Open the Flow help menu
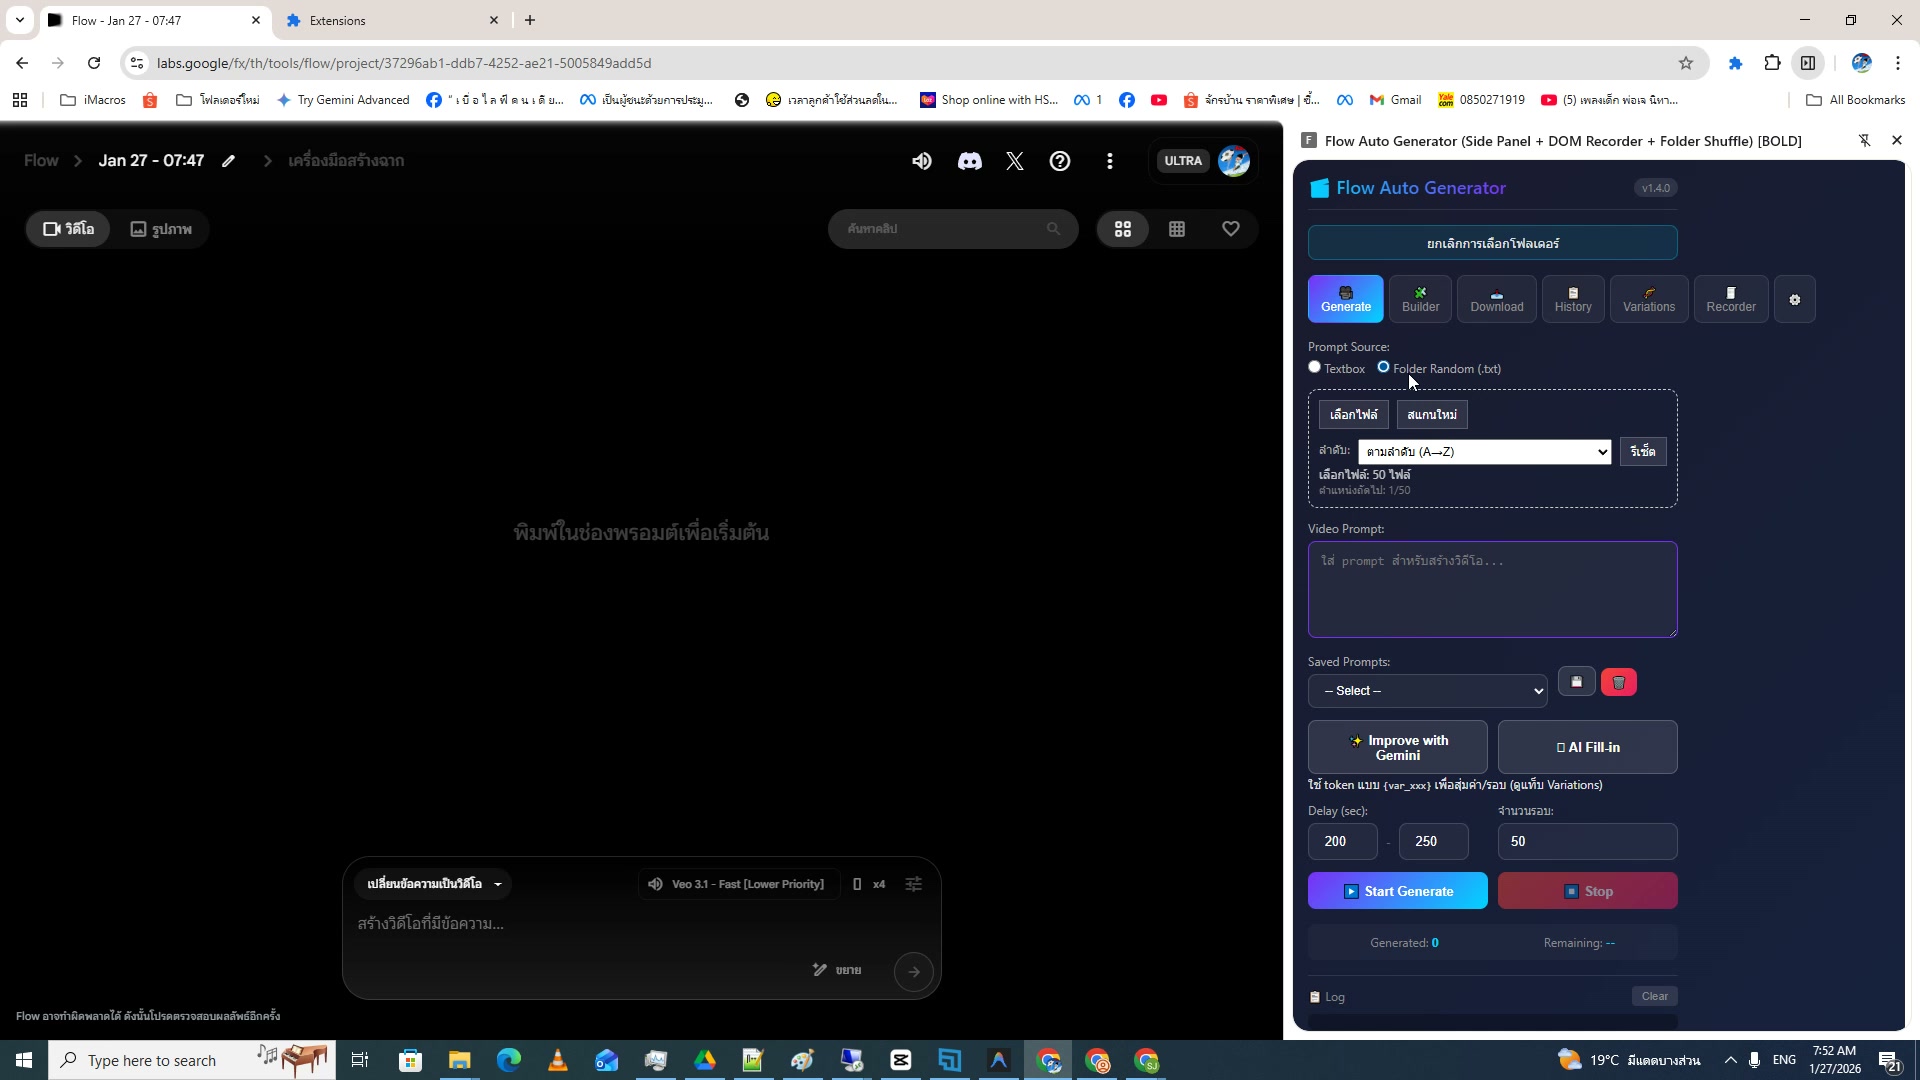Screen dimensions: 1920x1080 pyautogui.click(x=1060, y=161)
